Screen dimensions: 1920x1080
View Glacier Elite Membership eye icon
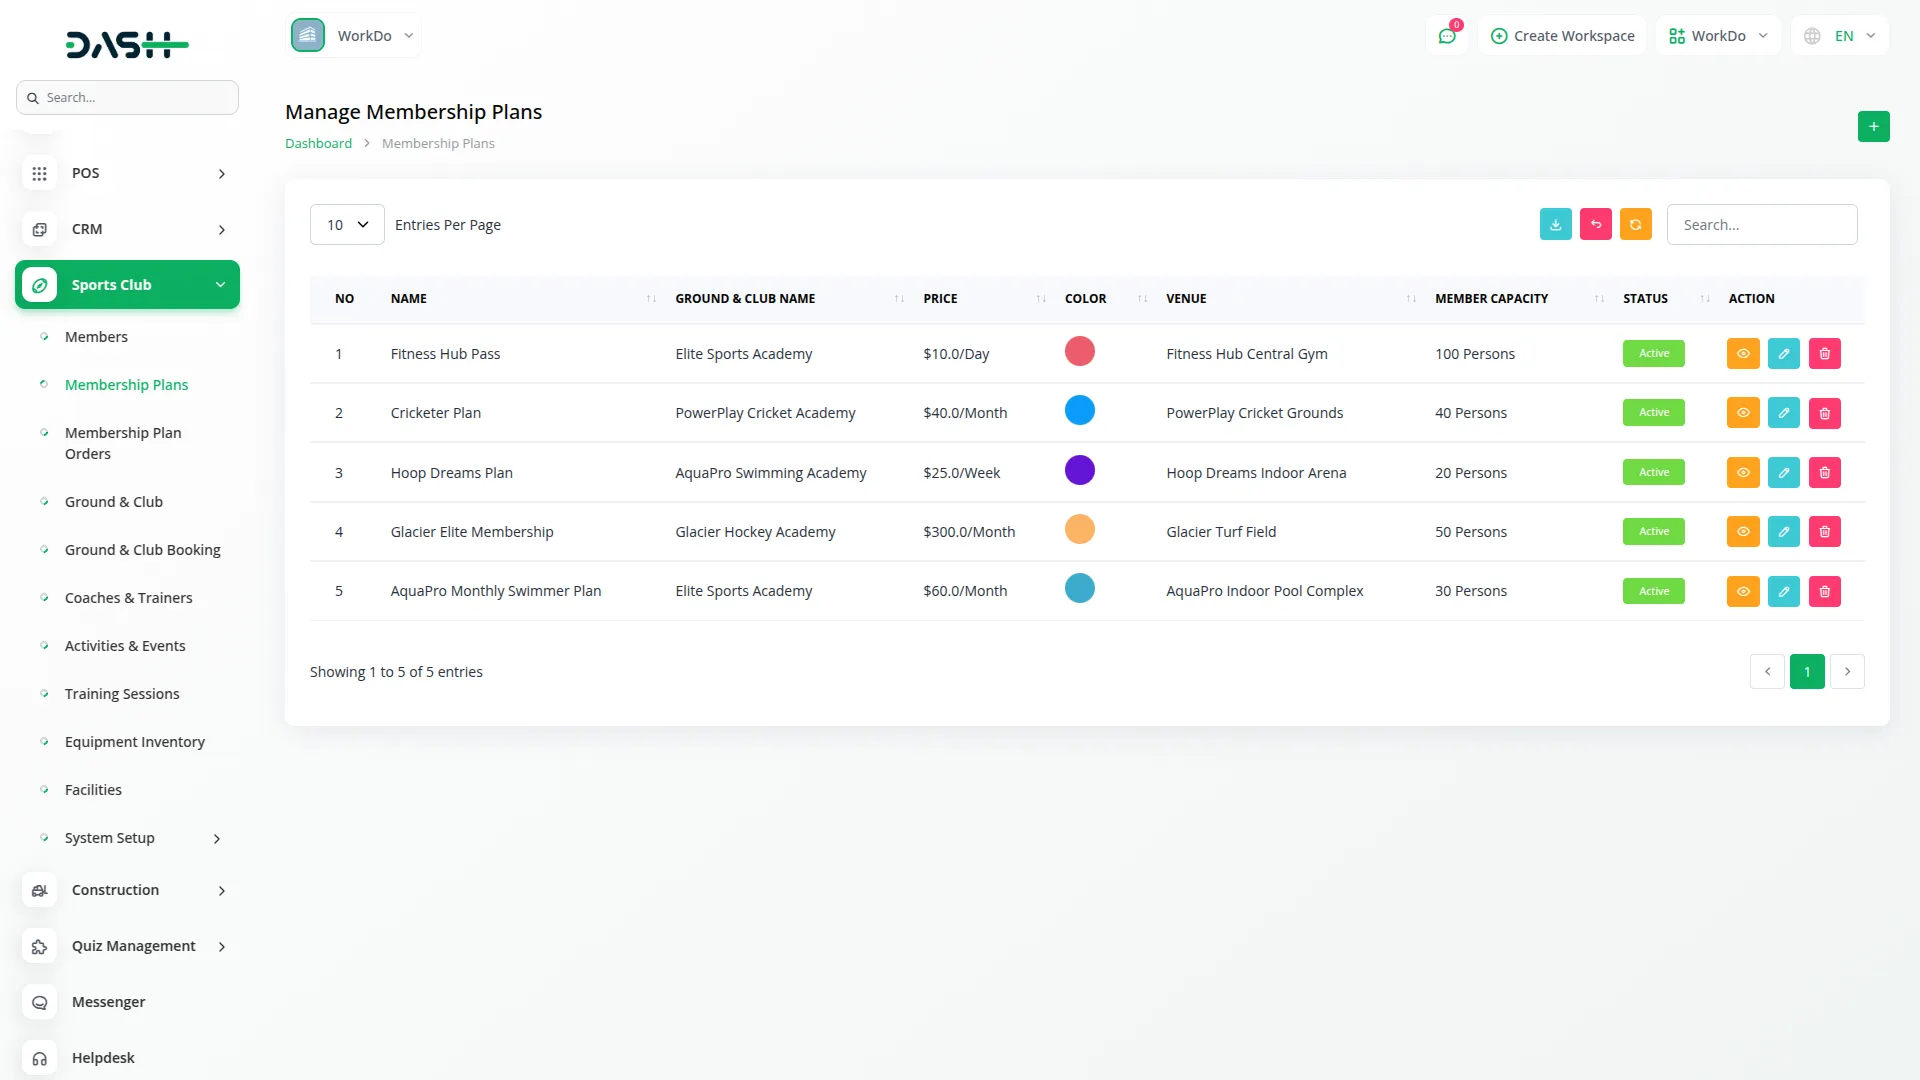pos(1742,532)
